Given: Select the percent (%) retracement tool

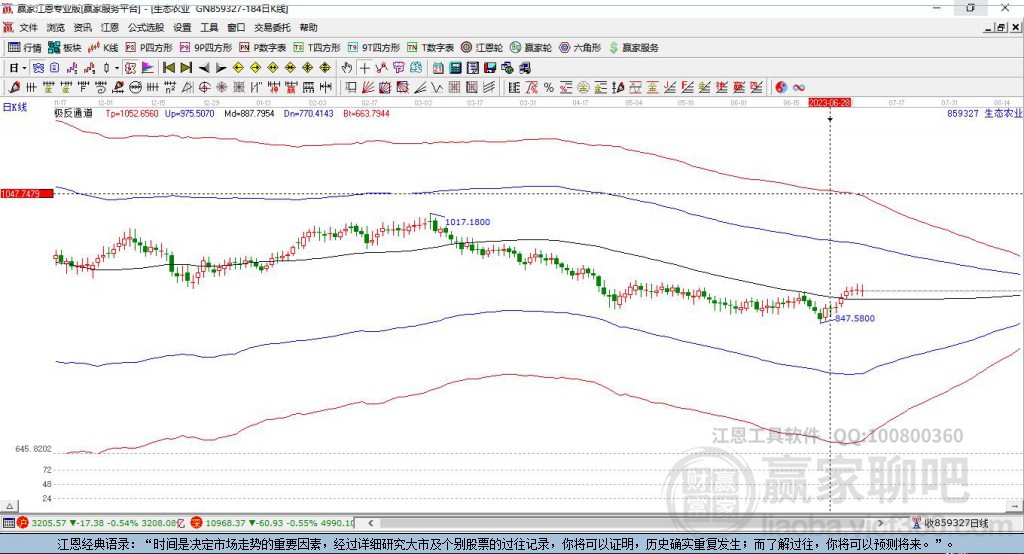Looking at the screenshot, I should click(549, 88).
